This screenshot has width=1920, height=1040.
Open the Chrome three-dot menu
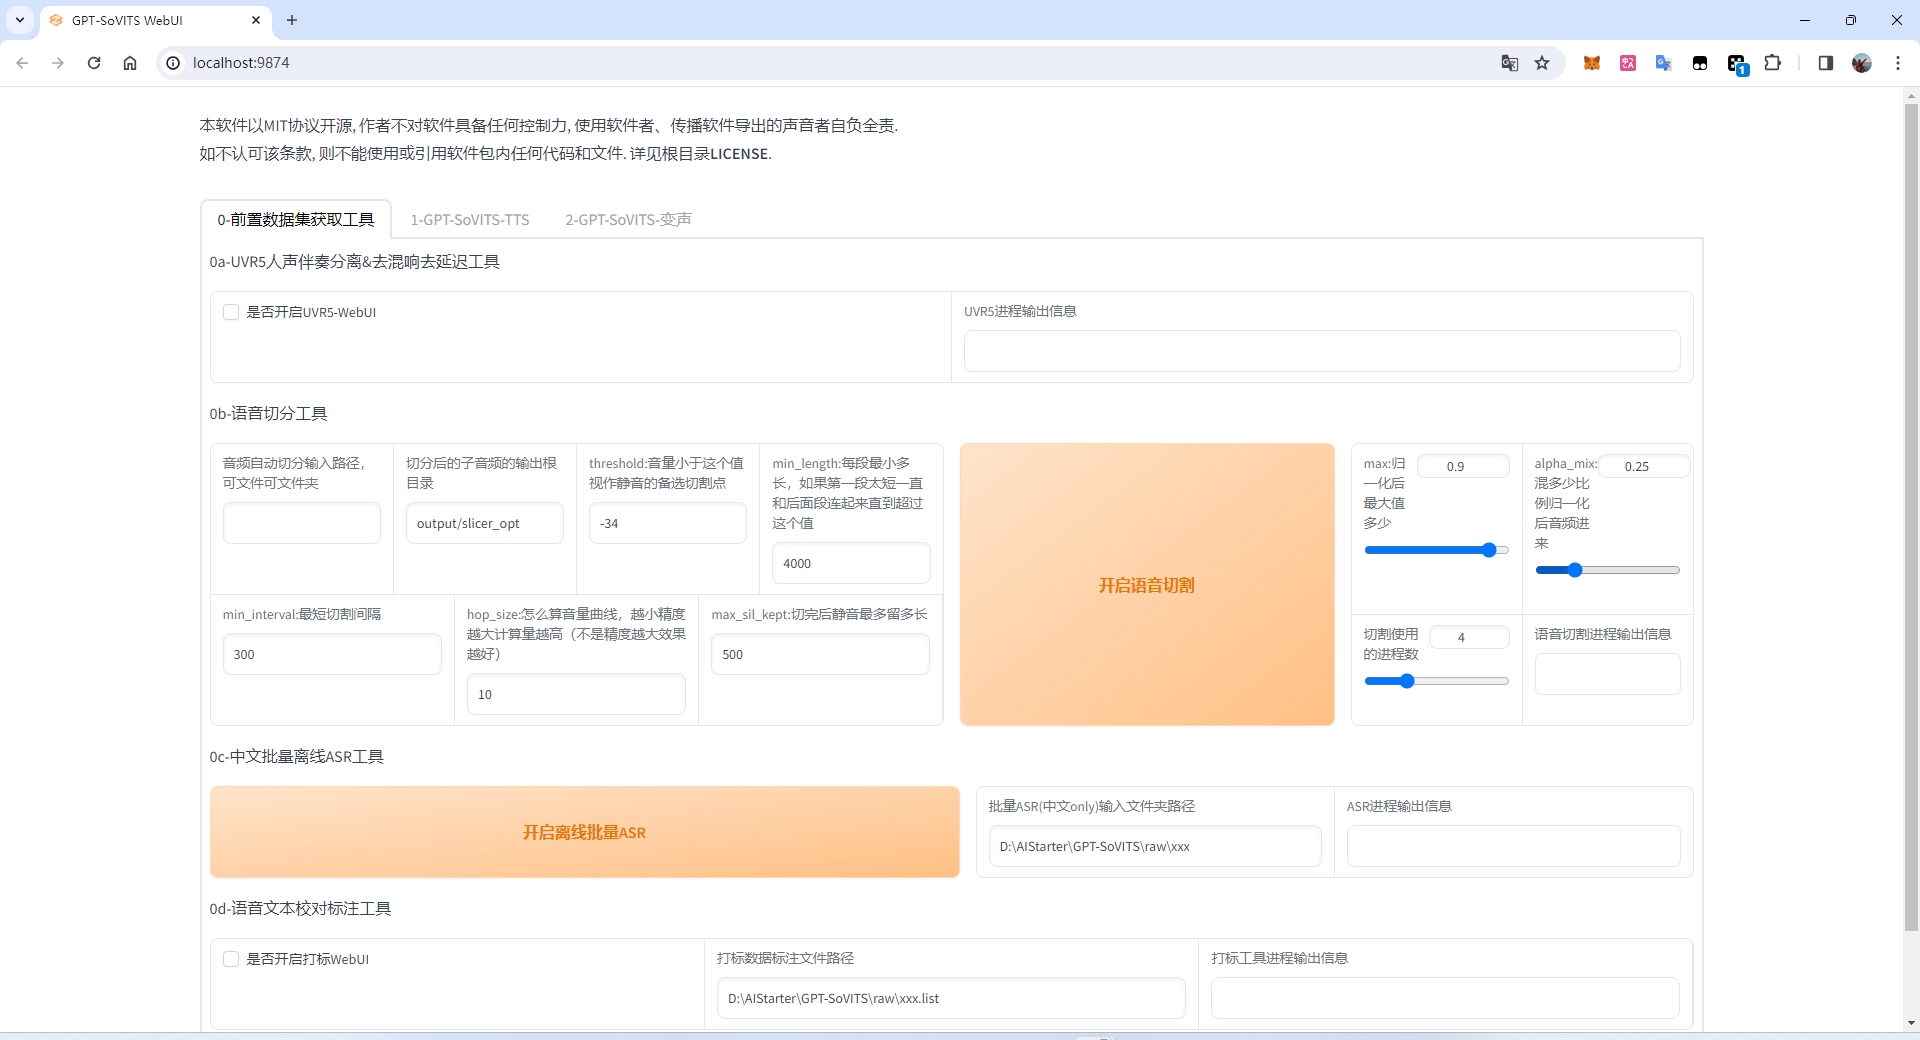coord(1897,63)
